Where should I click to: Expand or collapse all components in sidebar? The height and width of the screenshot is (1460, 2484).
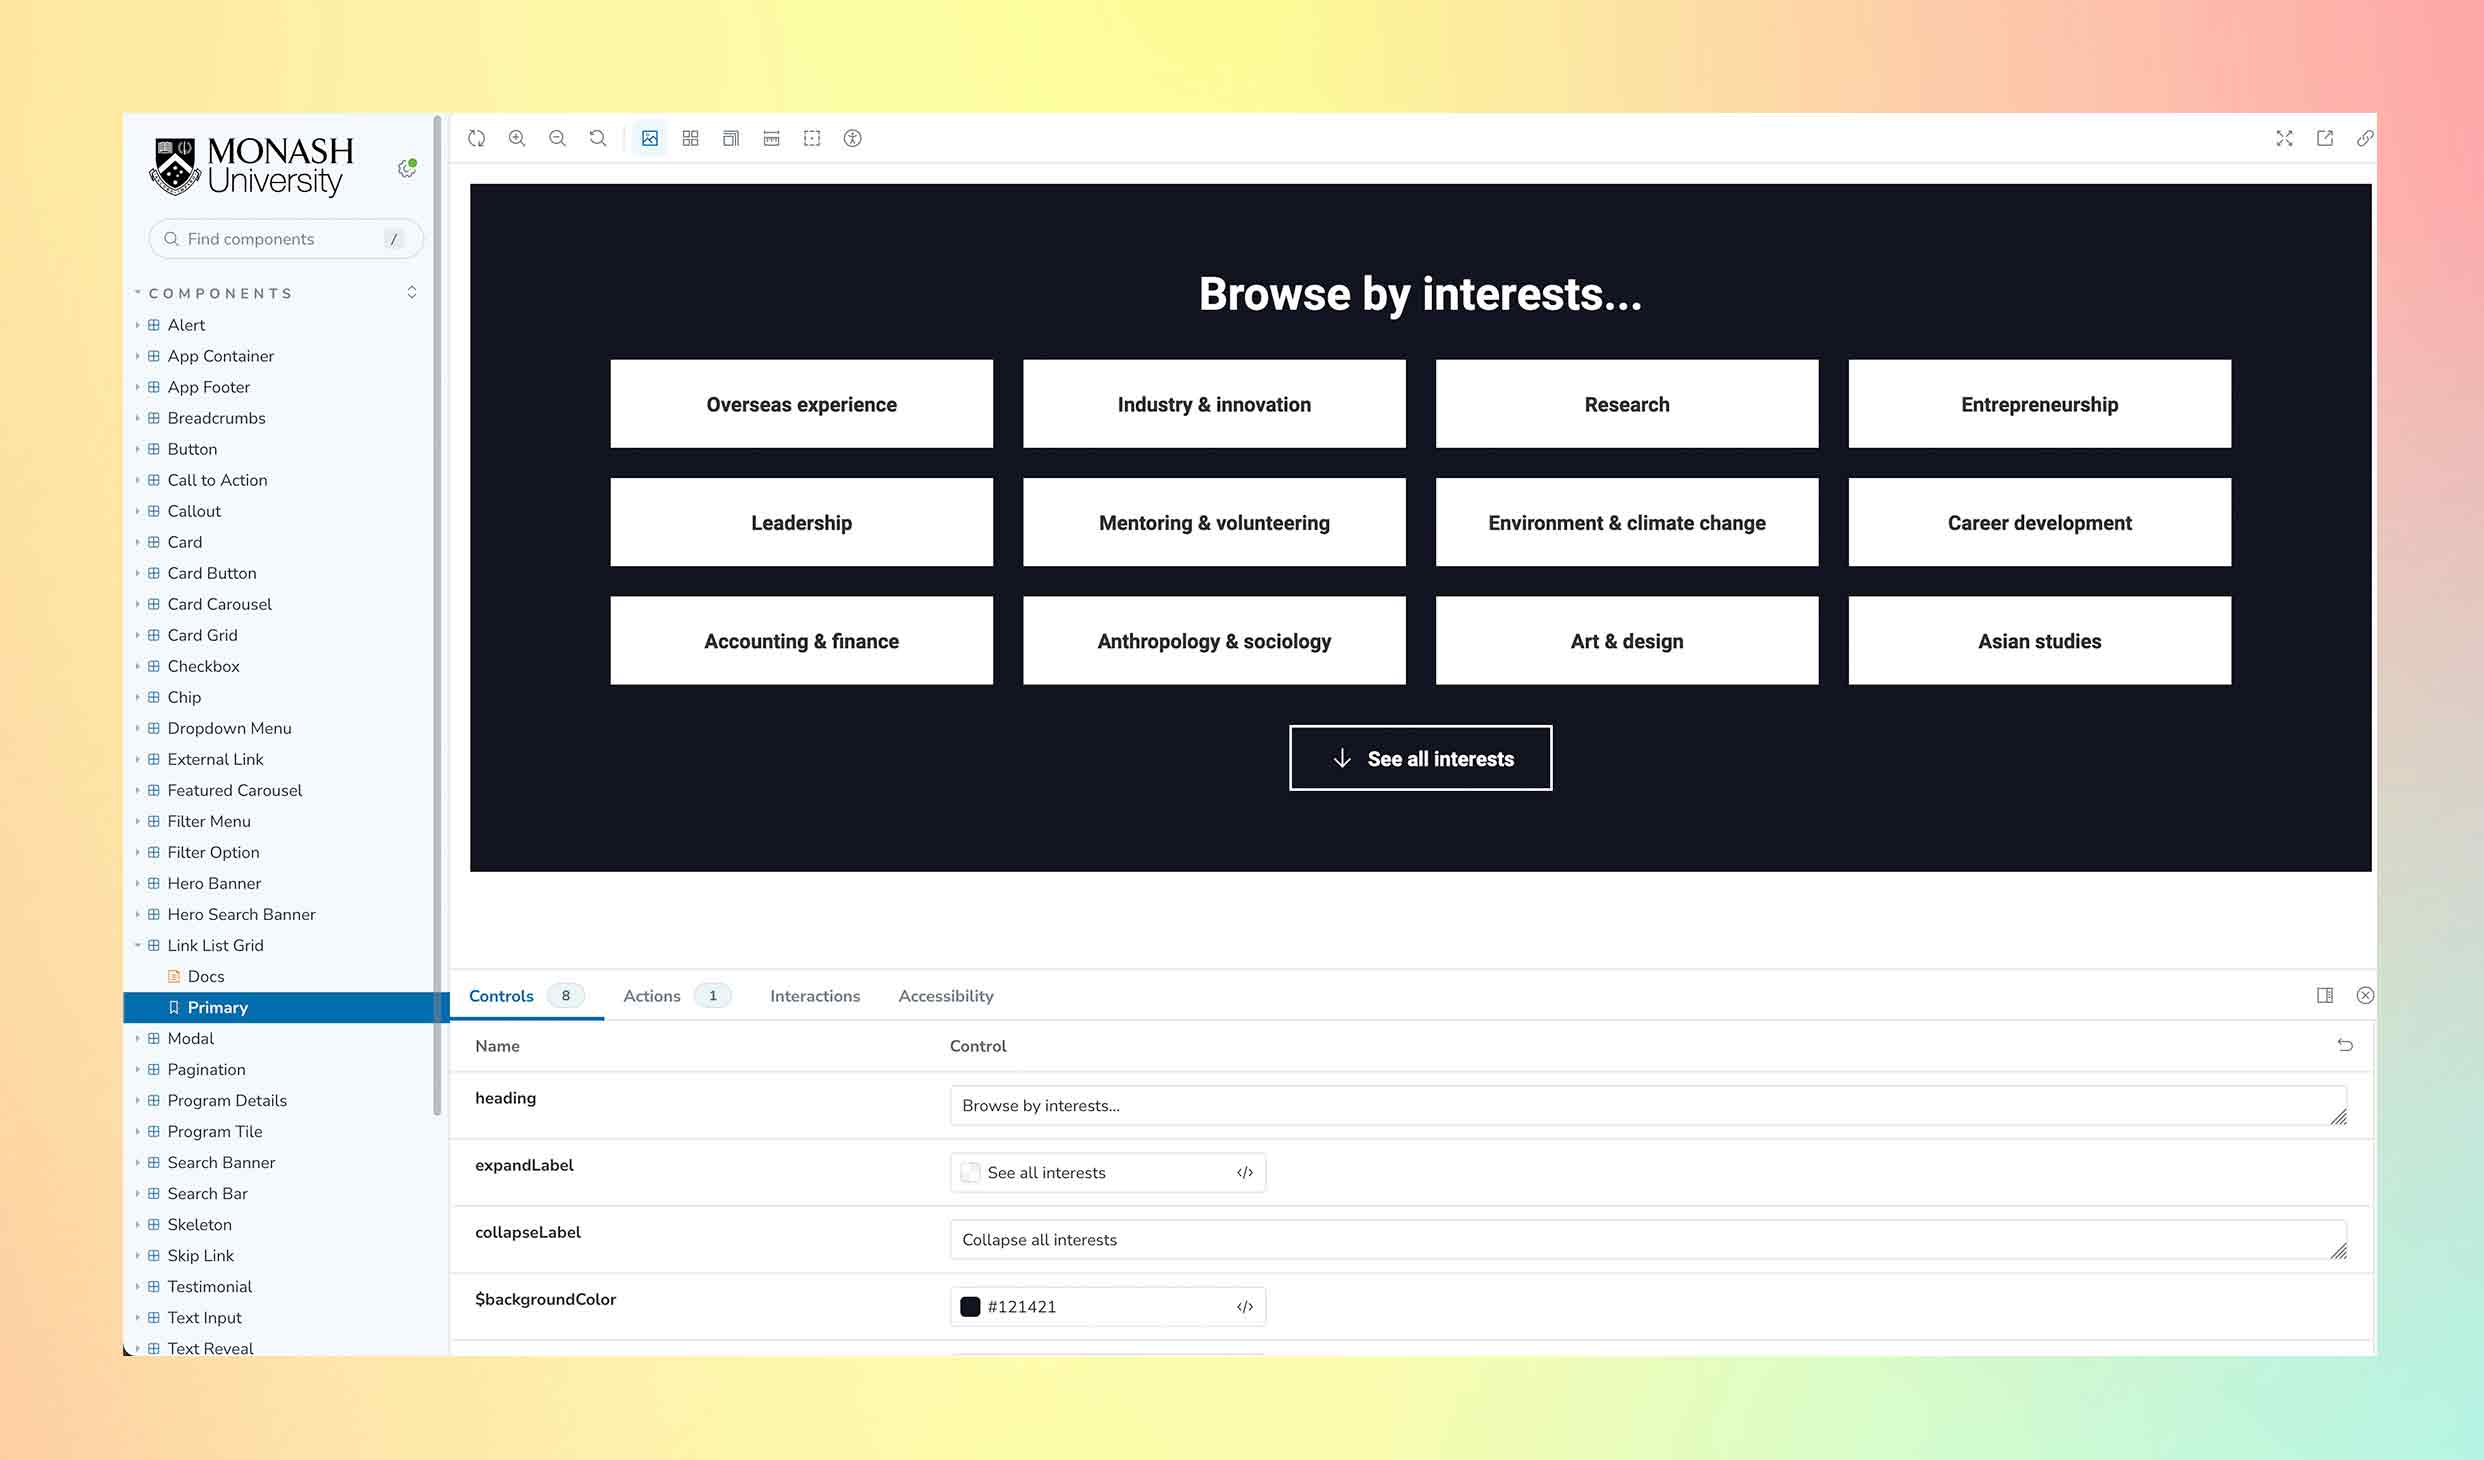pos(411,292)
